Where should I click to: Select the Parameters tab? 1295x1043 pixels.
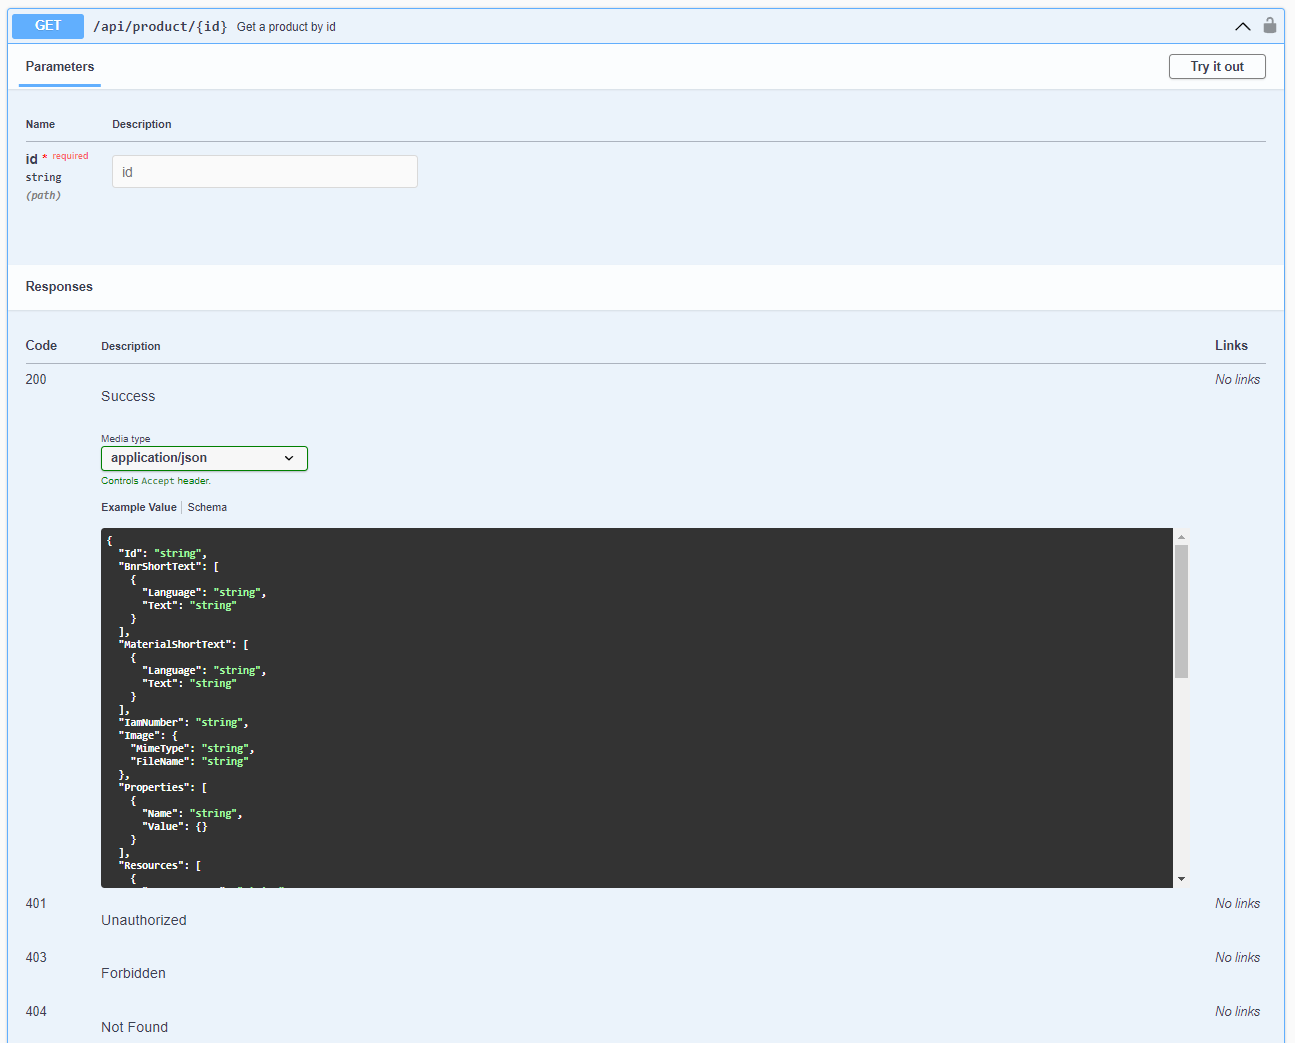(60, 67)
